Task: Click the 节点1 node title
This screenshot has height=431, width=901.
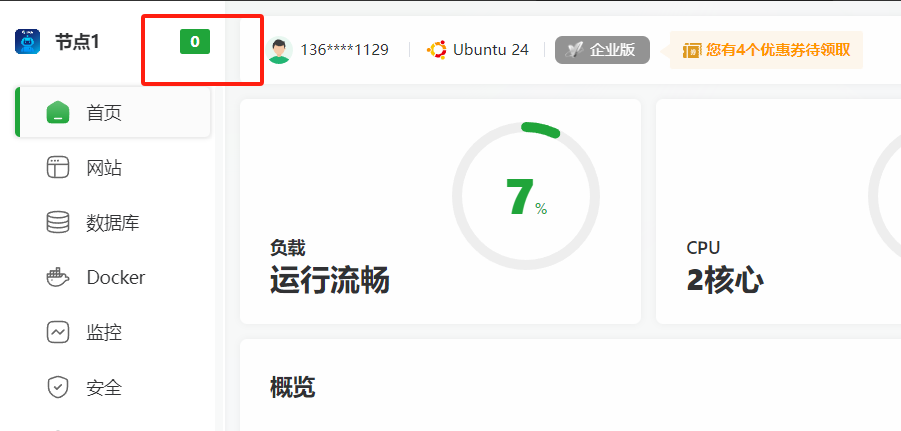Action: point(77,42)
